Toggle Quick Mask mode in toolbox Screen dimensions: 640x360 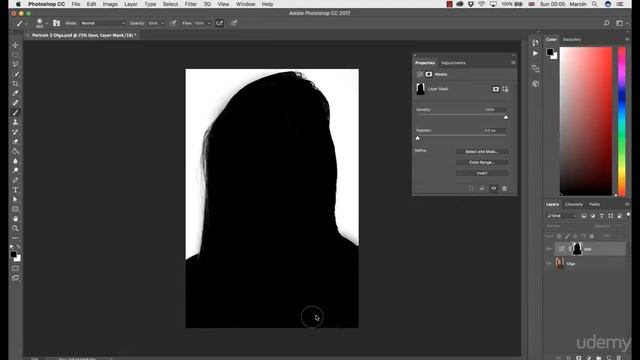(16, 268)
